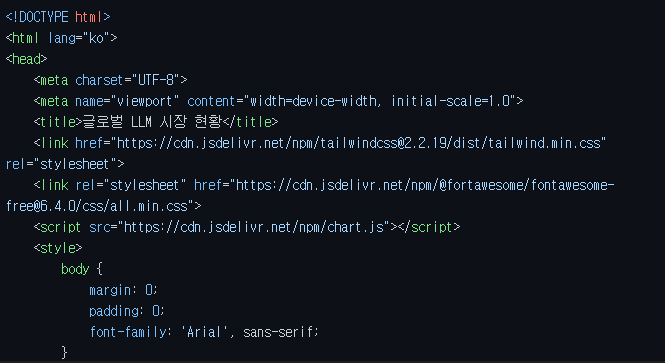Click the closing brace of body rule
665x363 pixels.
(x=64, y=353)
